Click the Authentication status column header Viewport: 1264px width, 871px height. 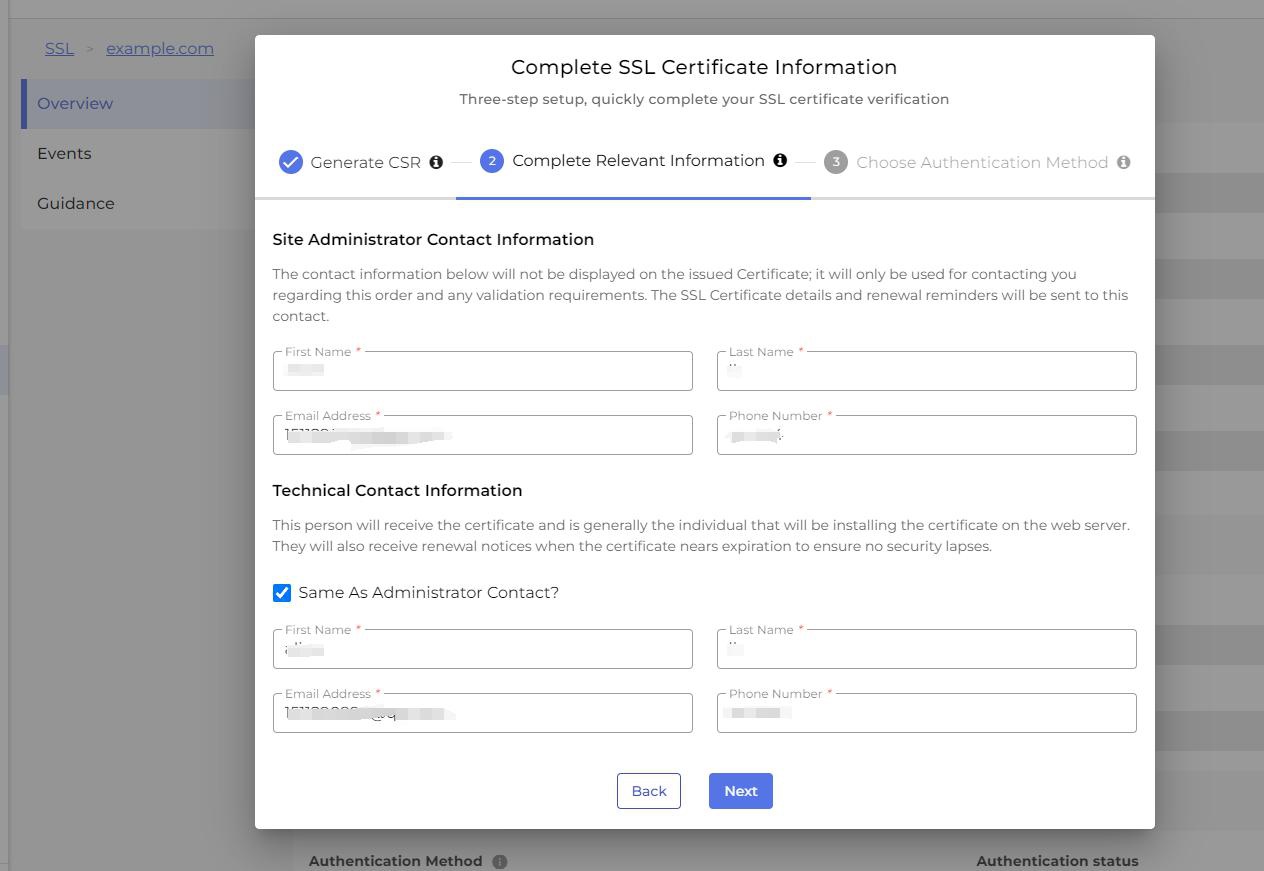(1057, 861)
